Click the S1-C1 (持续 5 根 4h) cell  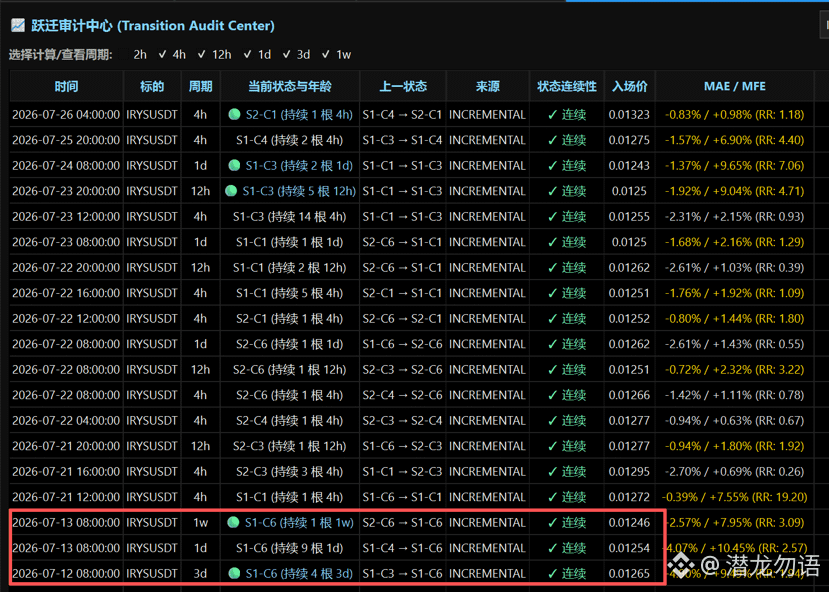click(290, 293)
